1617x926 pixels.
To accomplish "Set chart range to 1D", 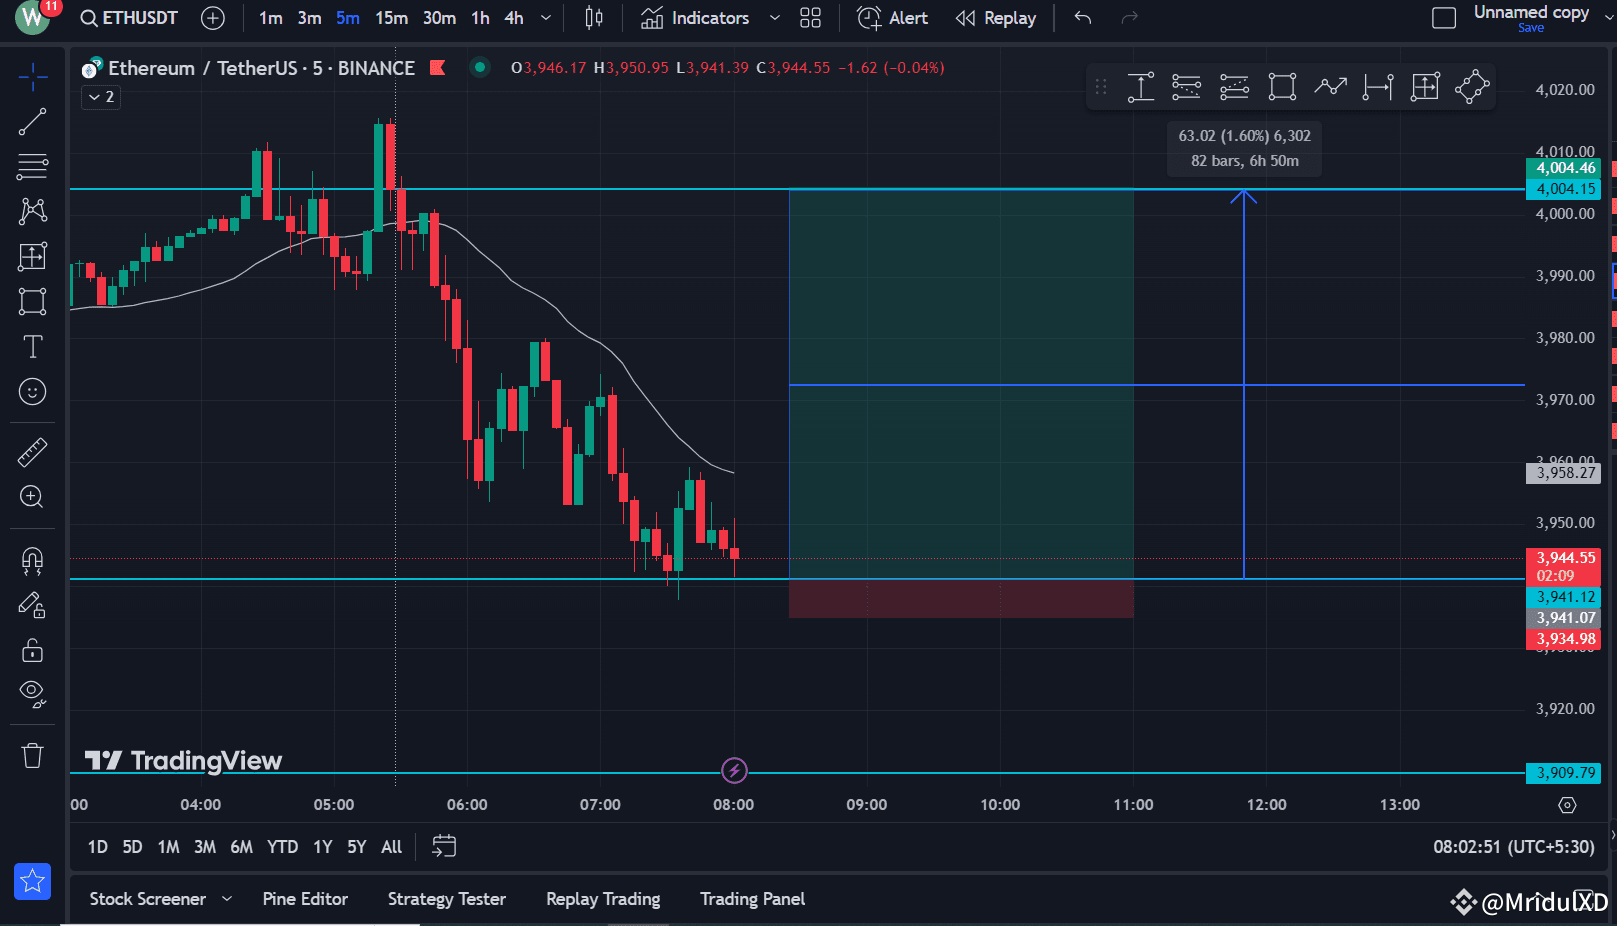I will click(x=97, y=847).
